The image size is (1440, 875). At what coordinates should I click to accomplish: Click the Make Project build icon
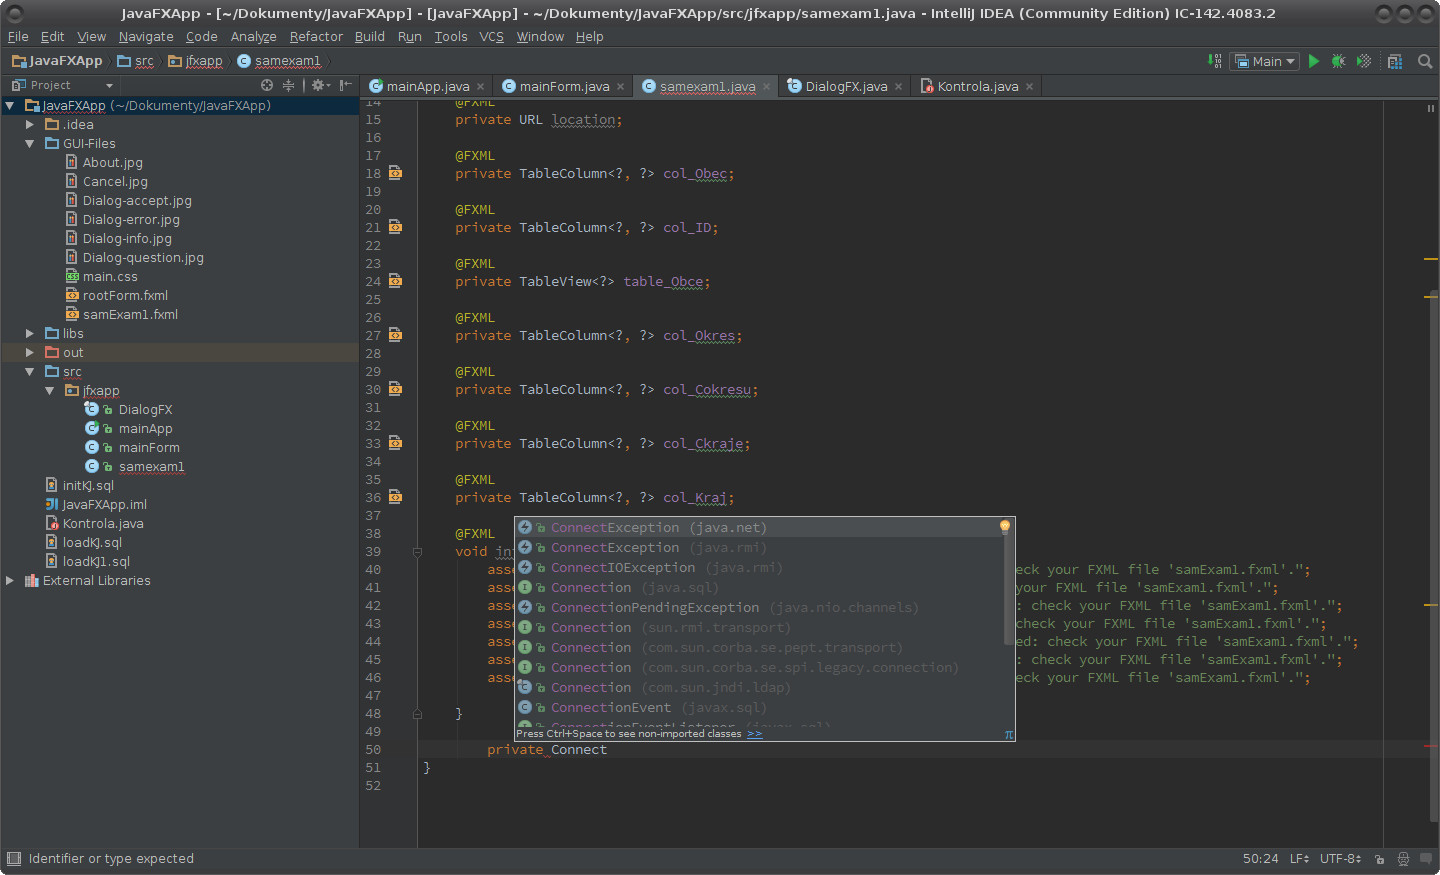click(1214, 61)
